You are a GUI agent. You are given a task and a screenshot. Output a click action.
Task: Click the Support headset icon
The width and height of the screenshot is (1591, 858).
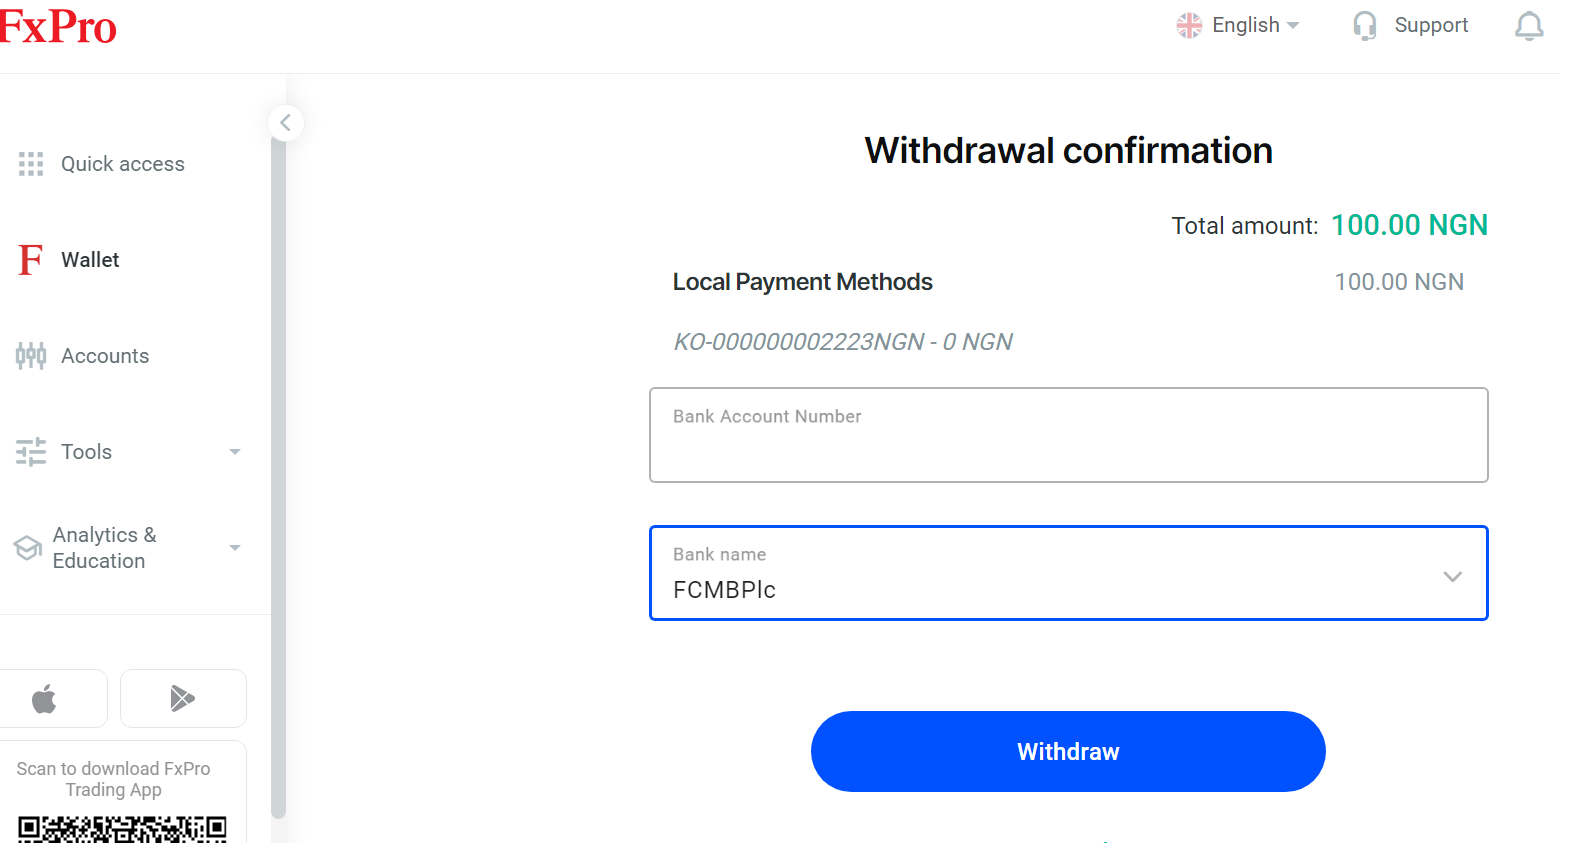(1364, 26)
